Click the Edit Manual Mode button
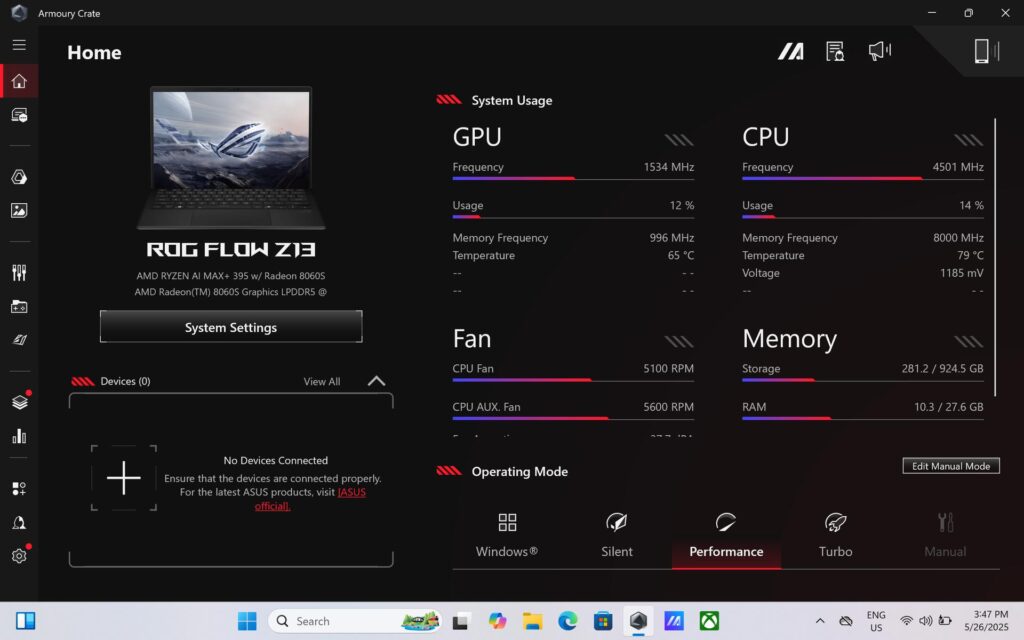Image resolution: width=1024 pixels, height=640 pixels. pos(950,466)
